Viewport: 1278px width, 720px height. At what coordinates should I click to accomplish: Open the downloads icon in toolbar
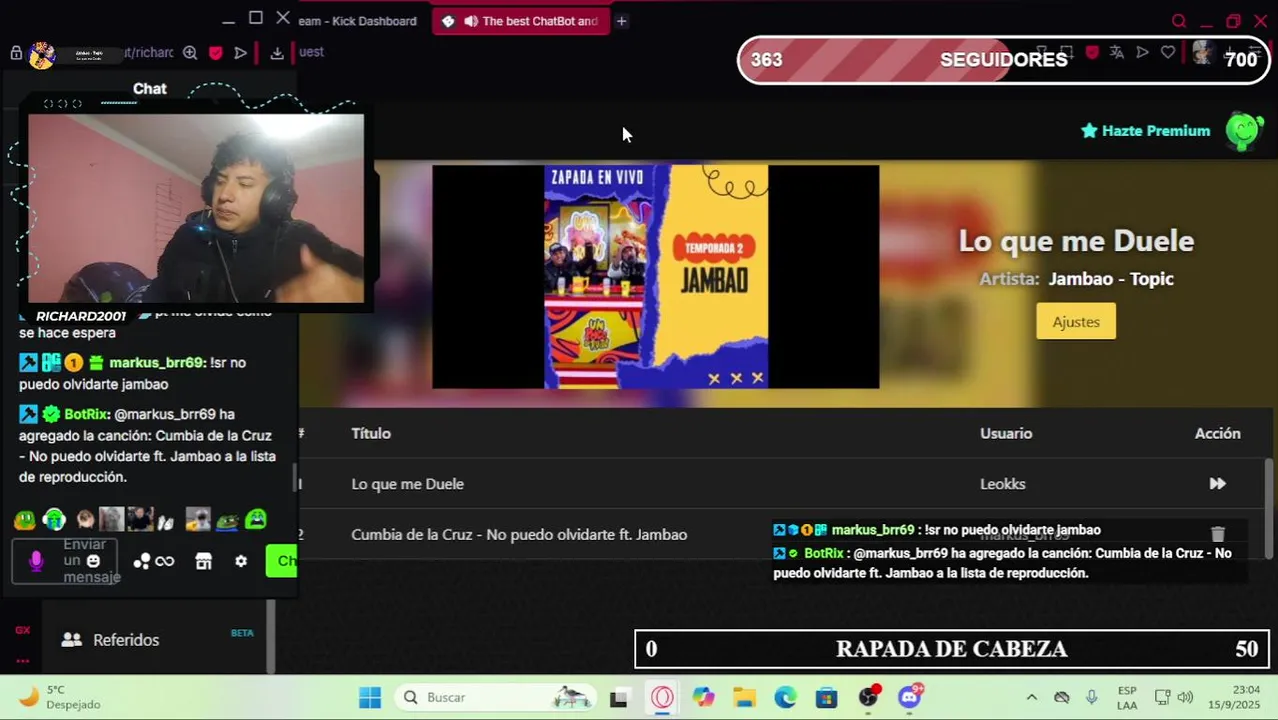click(277, 53)
